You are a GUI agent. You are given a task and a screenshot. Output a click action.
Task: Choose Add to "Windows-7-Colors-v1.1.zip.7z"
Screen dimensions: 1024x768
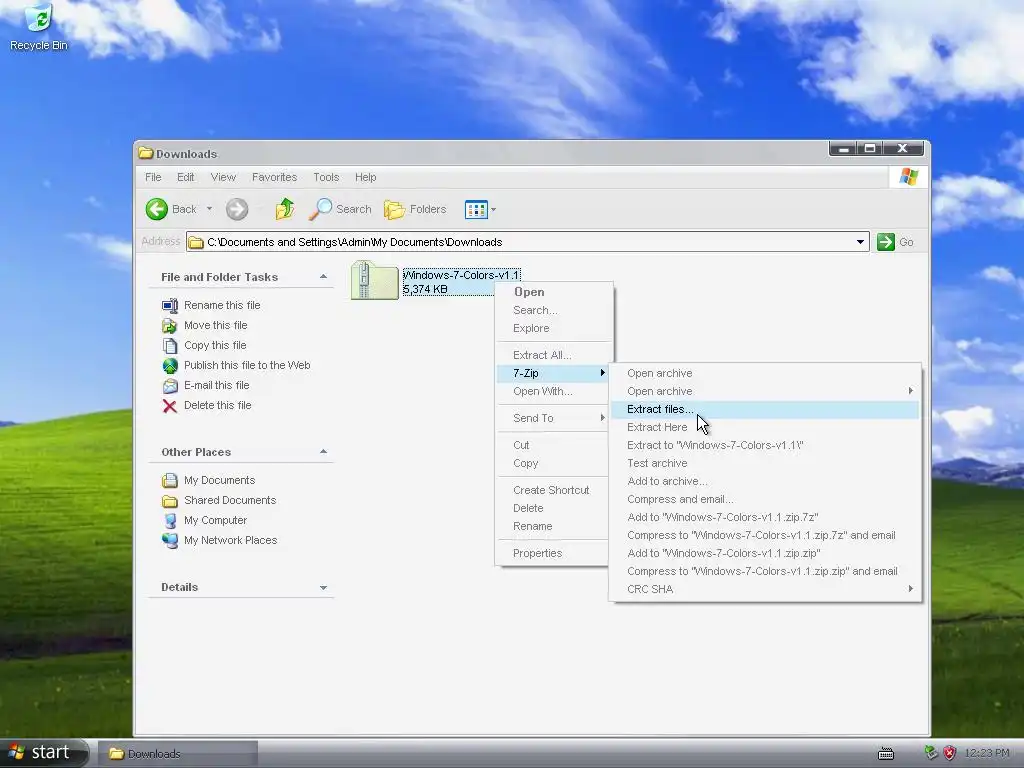coord(765,517)
